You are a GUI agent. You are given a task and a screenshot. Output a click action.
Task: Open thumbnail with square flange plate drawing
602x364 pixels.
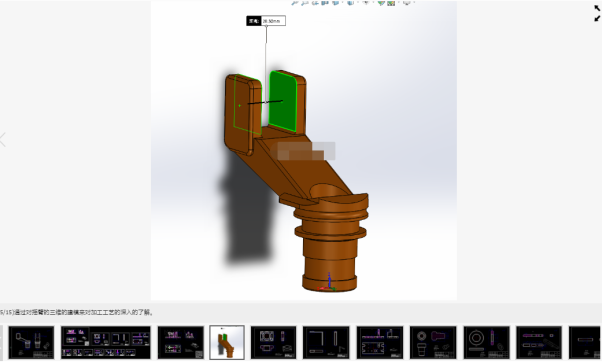pyautogui.click(x=273, y=342)
